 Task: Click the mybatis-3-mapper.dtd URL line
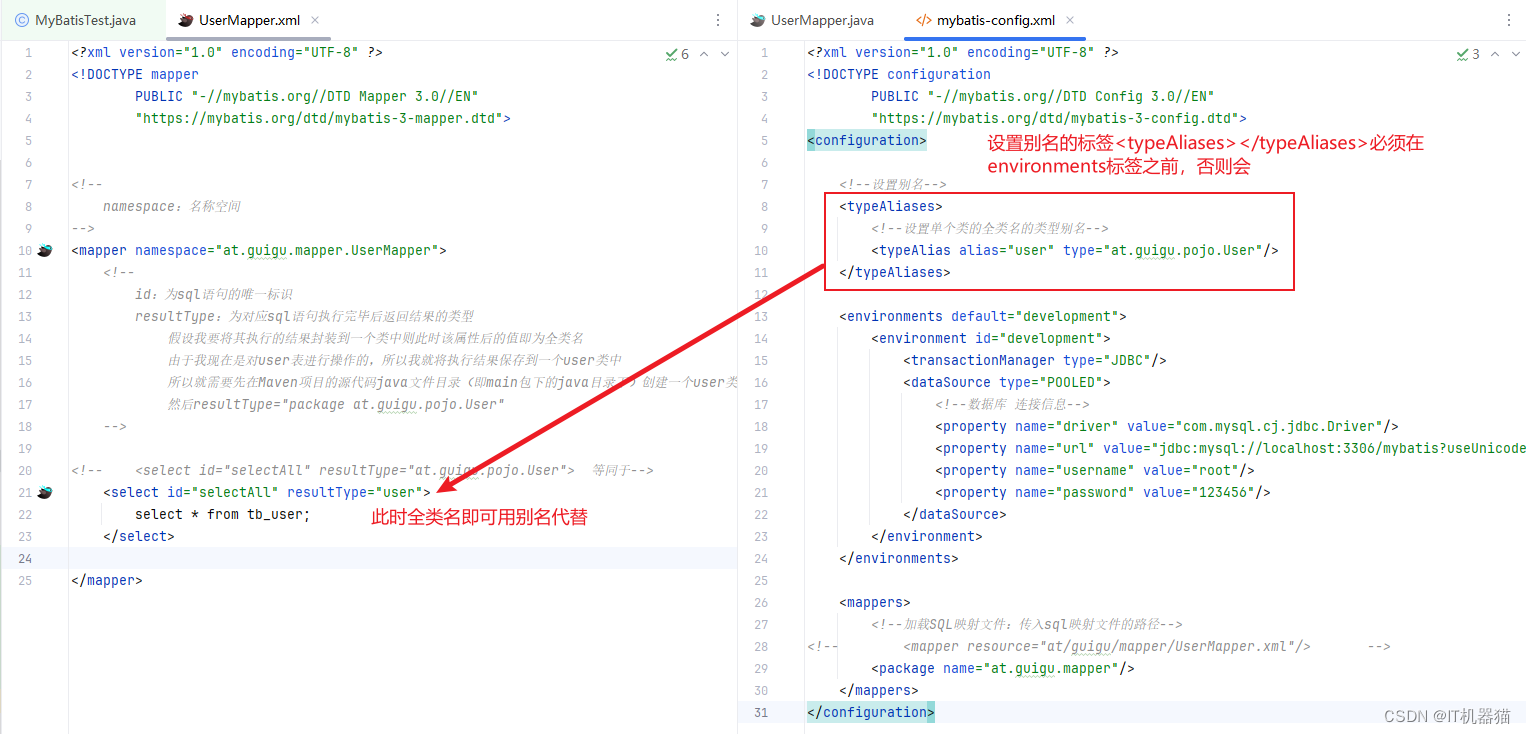[323, 118]
